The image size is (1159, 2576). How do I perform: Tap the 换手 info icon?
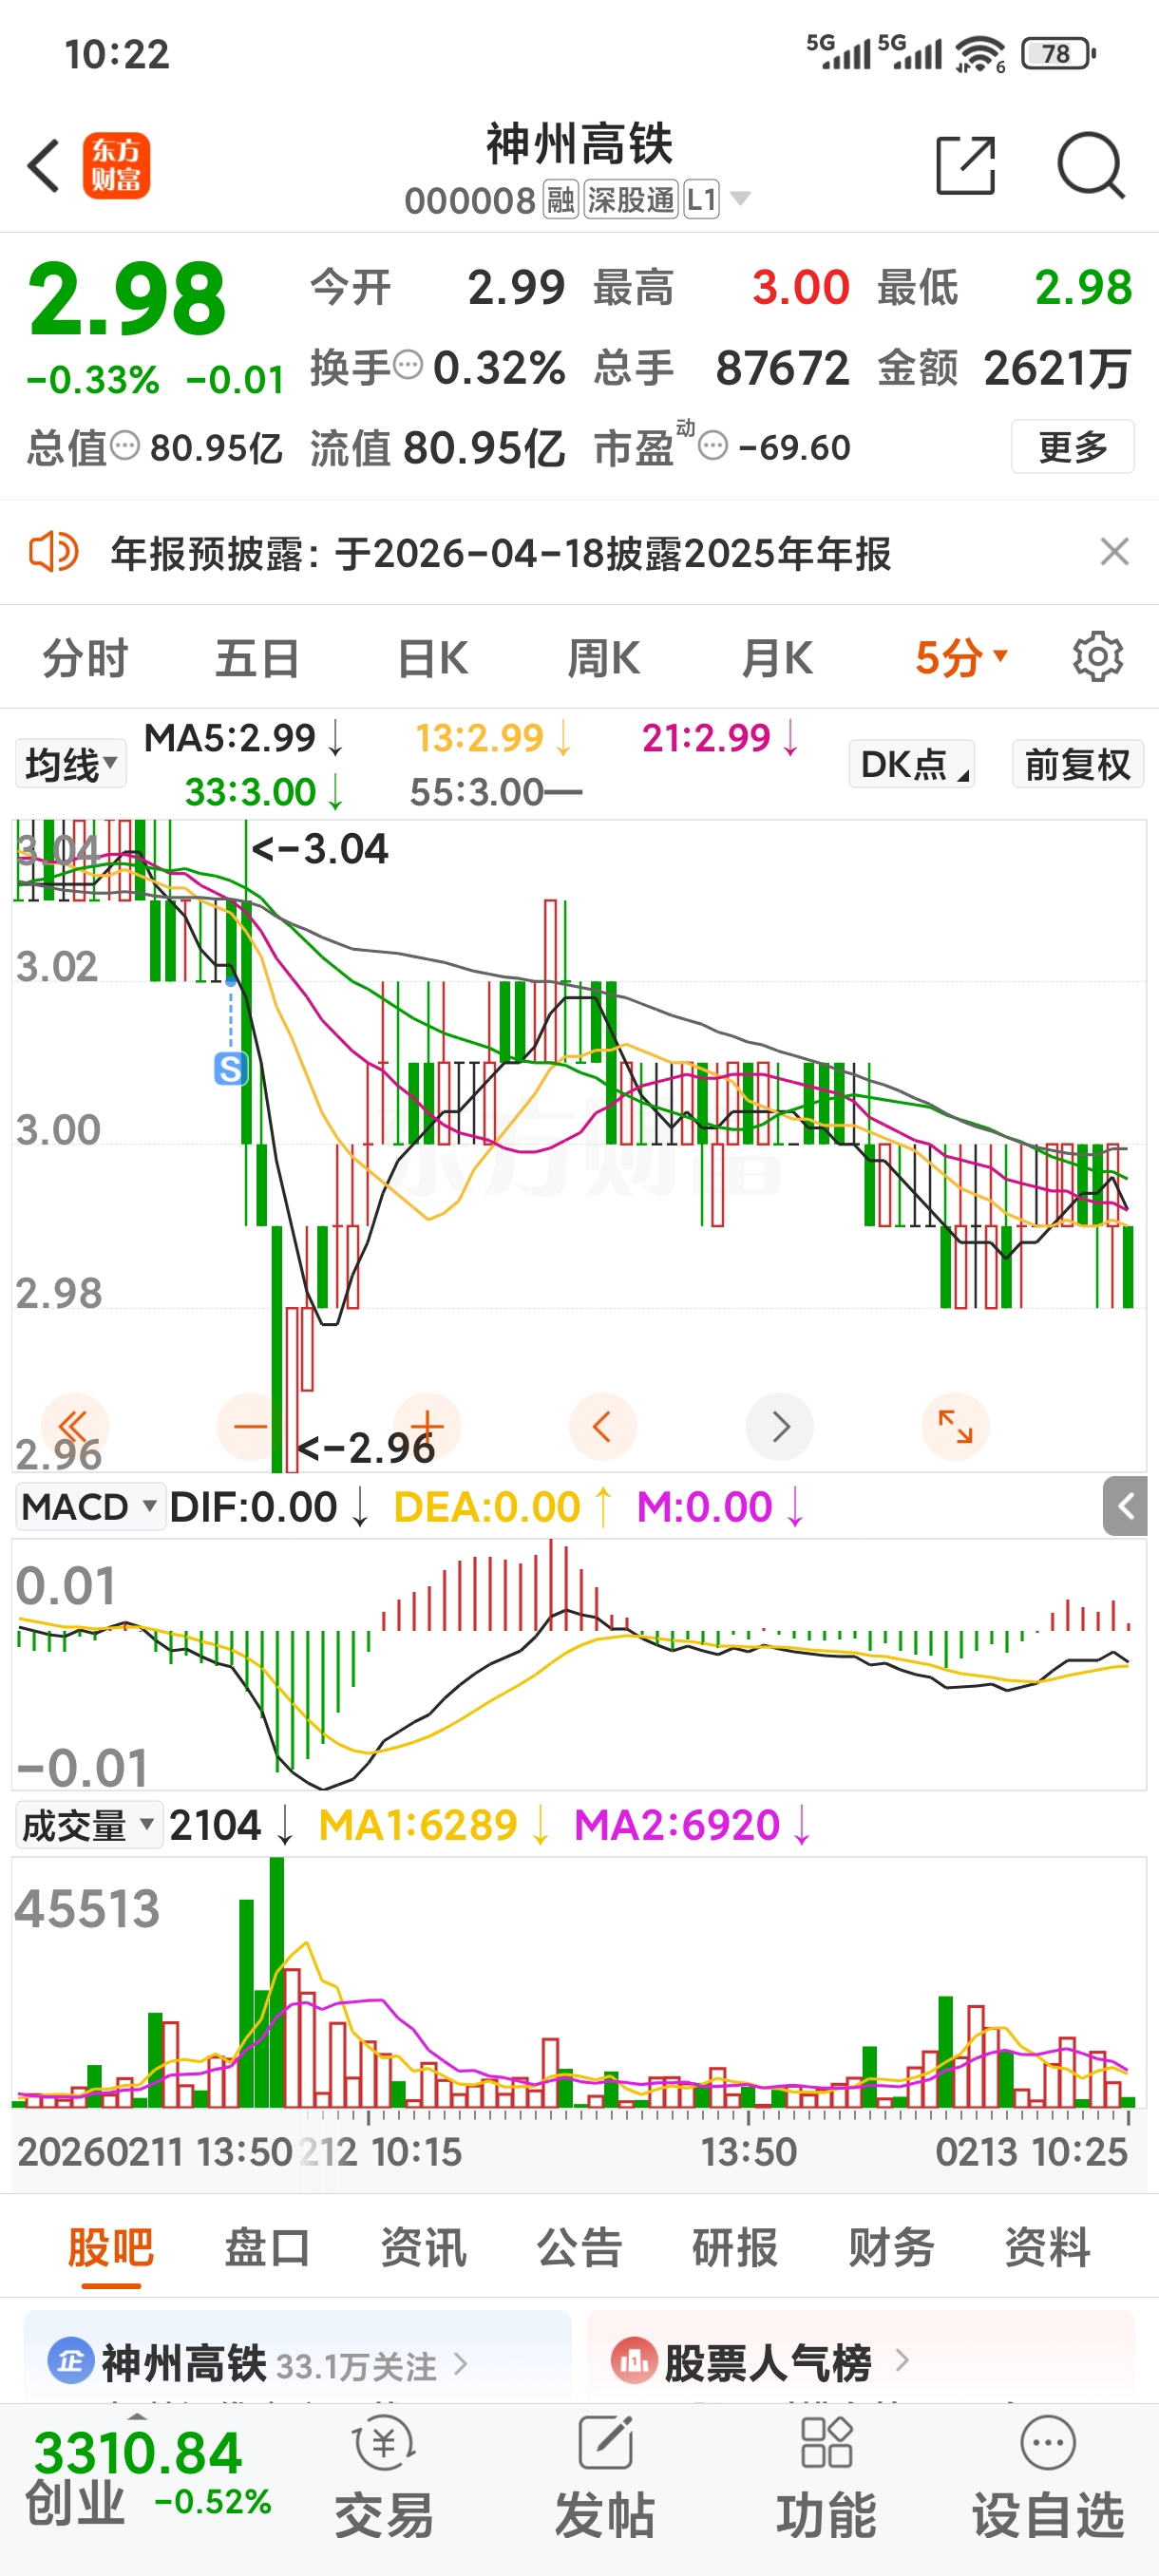pyautogui.click(x=407, y=366)
